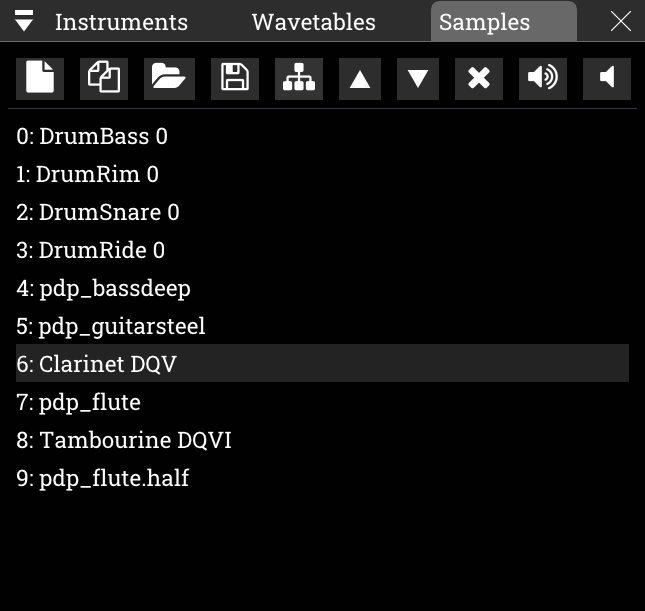Open a sample file with the folder icon
Image resolution: width=645 pixels, height=611 pixels.
tap(169, 78)
